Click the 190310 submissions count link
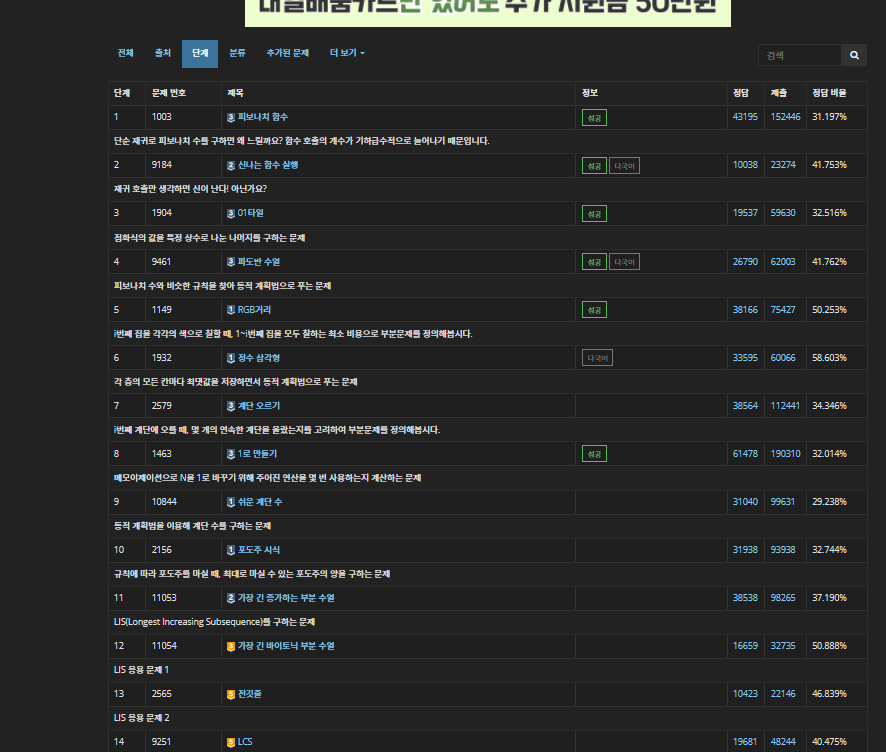Image resolution: width=886 pixels, height=752 pixels. [x=785, y=454]
